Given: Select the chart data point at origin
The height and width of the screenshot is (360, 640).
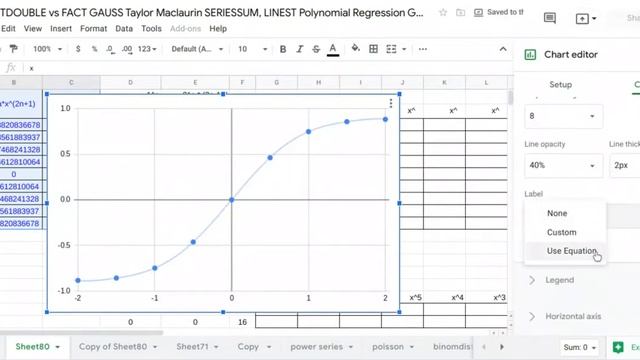Looking at the screenshot, I should 231,200.
